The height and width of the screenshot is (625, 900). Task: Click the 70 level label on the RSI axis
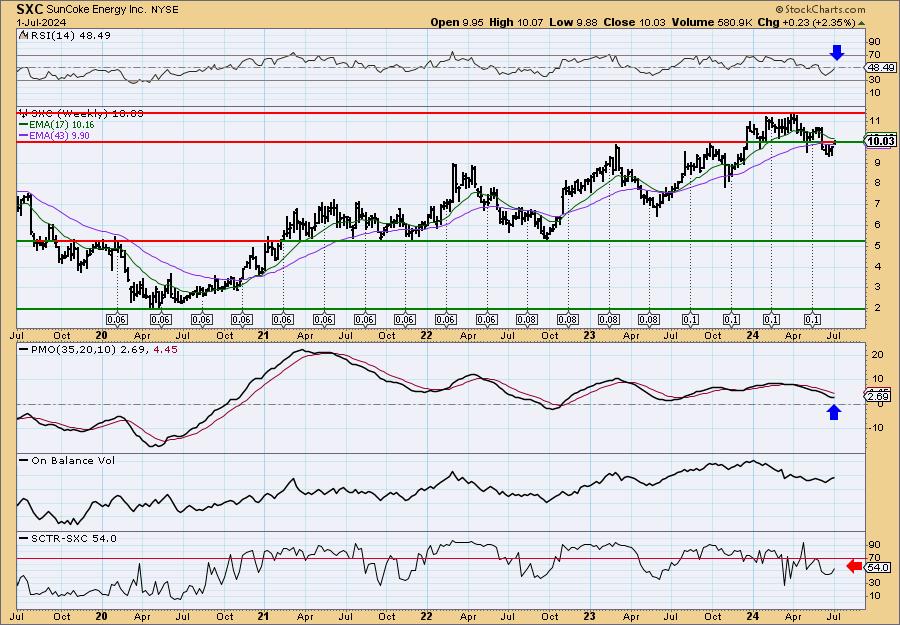click(x=875, y=55)
